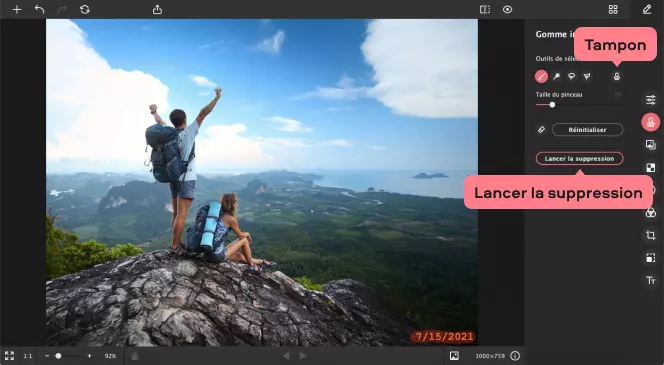Image resolution: width=664 pixels, height=365 pixels.
Task: Toggle fit-to-screen view in bottom bar
Action: (9, 356)
